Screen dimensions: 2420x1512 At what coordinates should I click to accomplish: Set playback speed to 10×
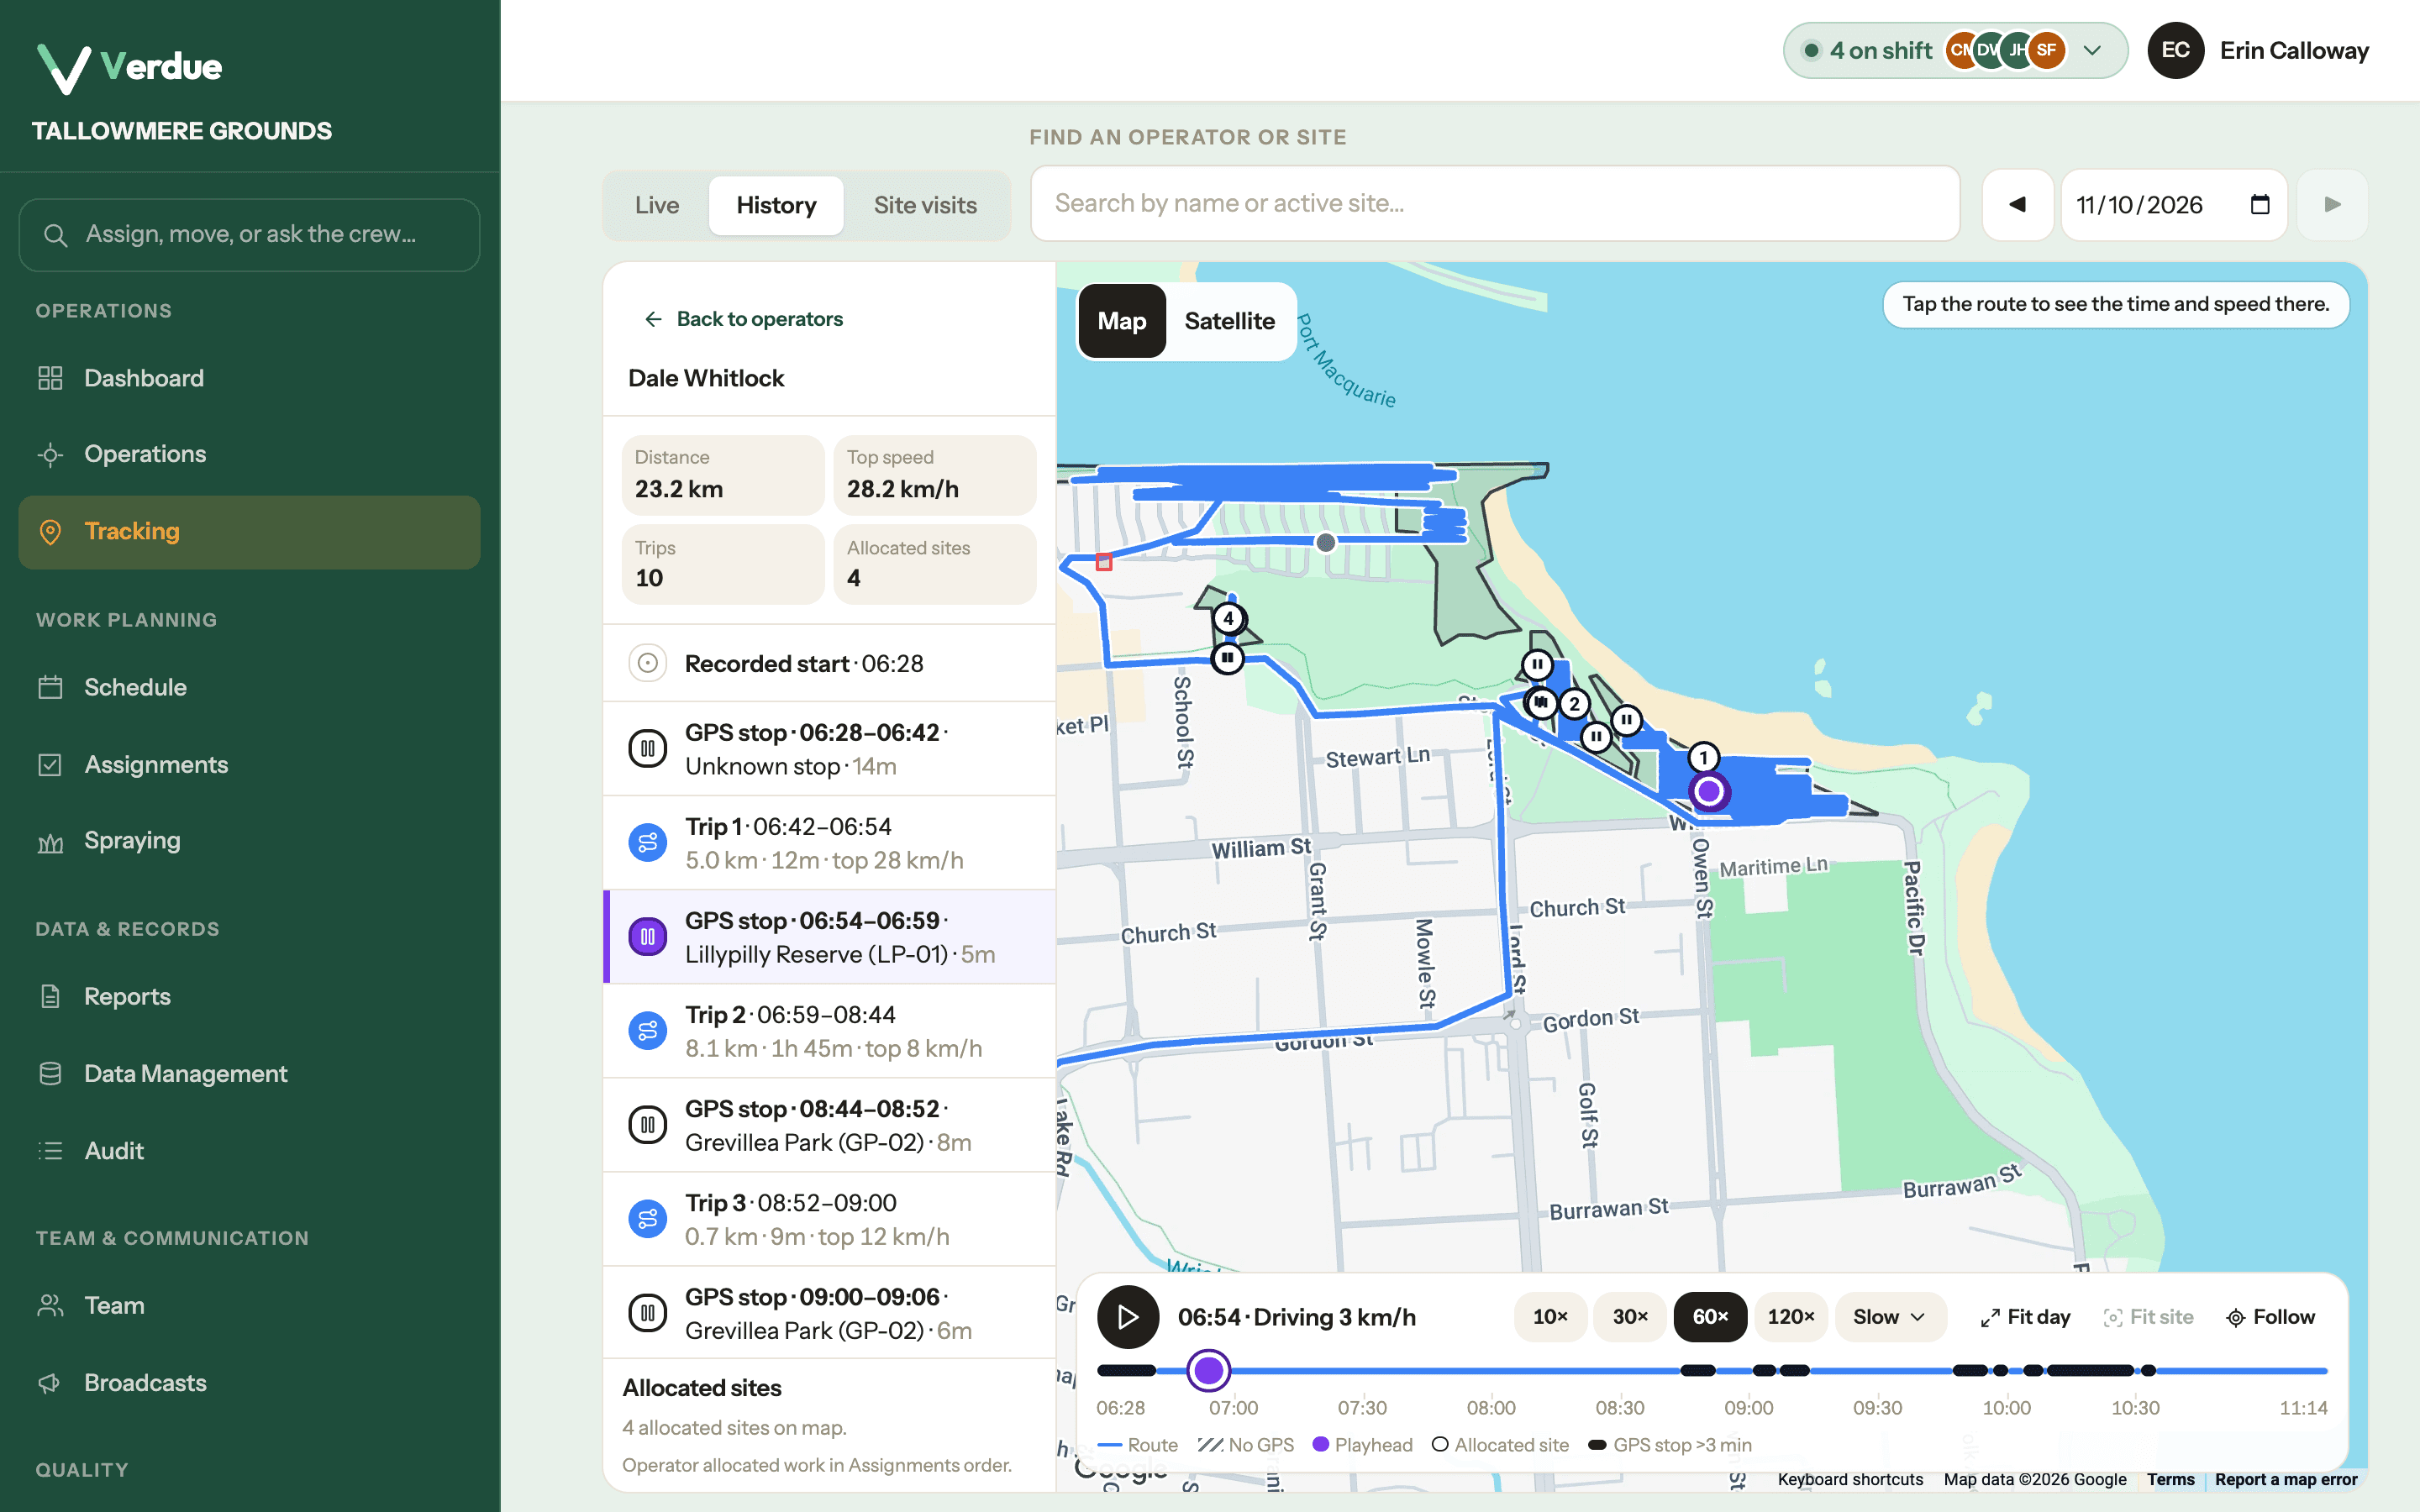[1550, 1317]
